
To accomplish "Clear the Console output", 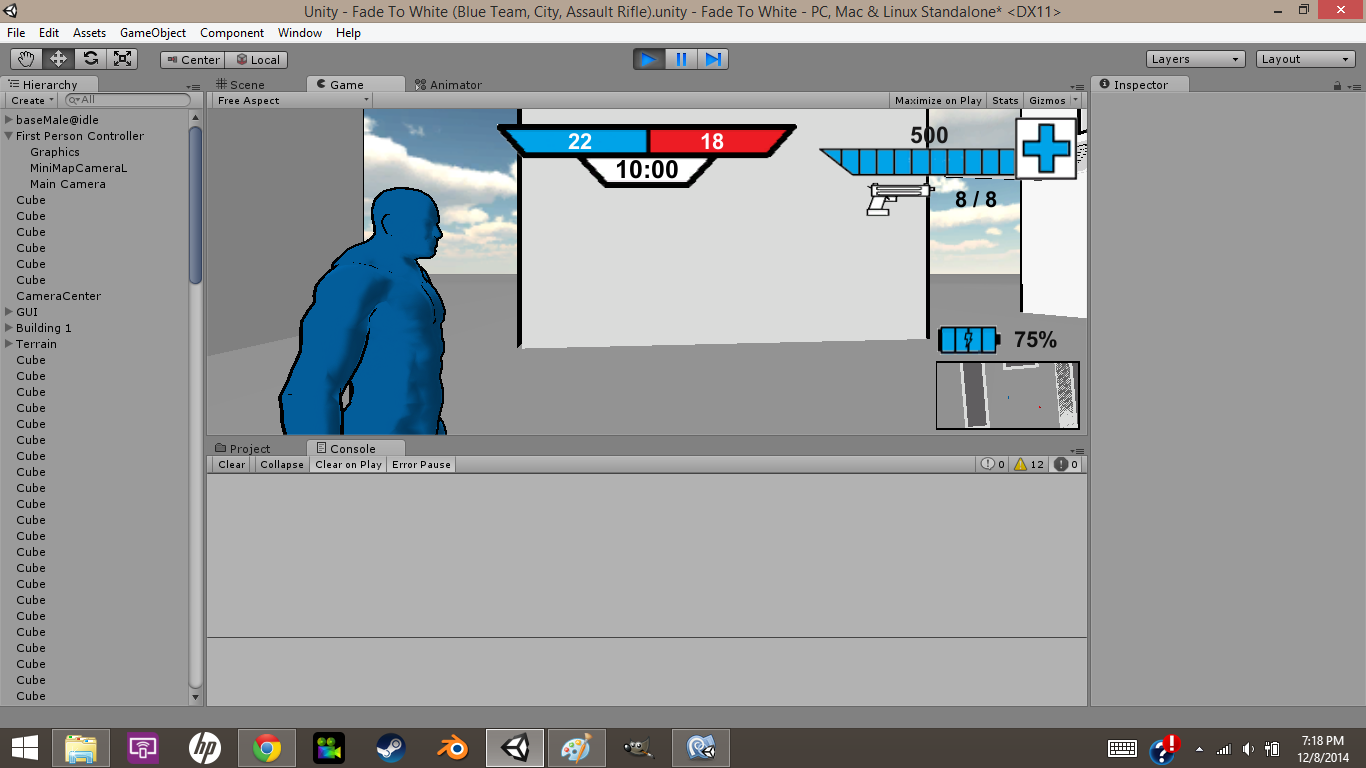I will coord(230,464).
